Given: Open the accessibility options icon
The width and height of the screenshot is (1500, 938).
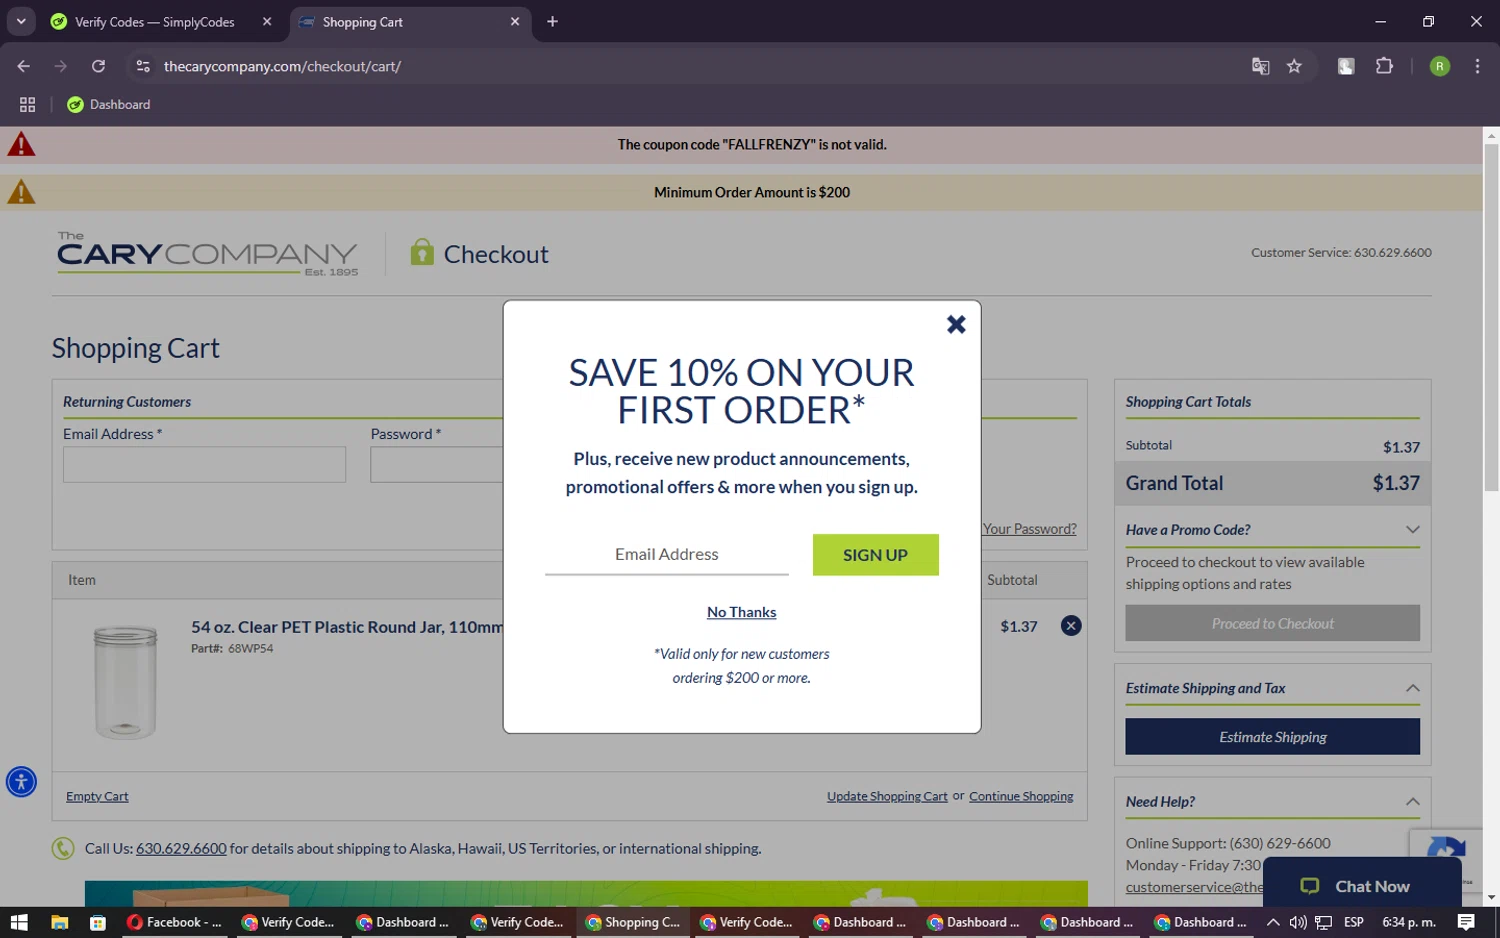Looking at the screenshot, I should [x=21, y=782].
